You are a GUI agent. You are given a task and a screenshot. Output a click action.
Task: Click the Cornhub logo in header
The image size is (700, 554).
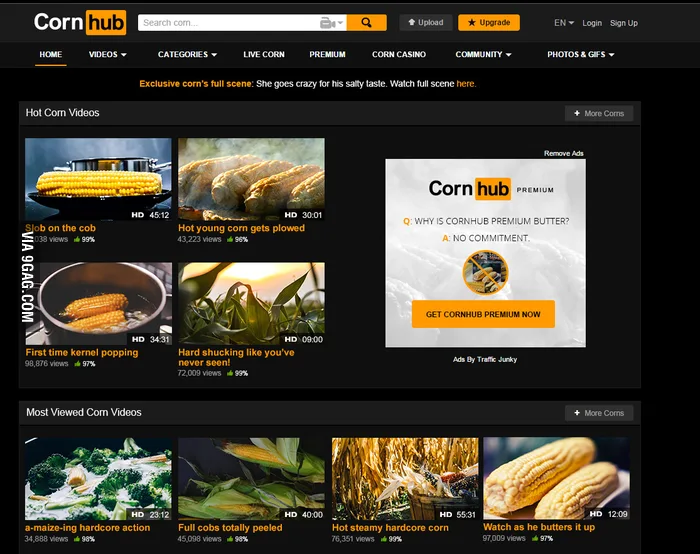click(80, 22)
